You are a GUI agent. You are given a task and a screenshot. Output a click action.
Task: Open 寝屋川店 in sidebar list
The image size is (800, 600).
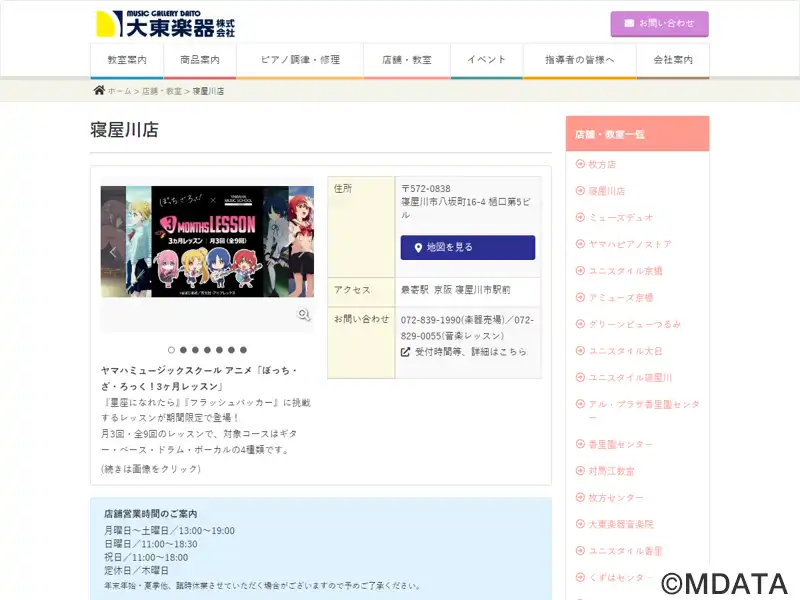607,191
